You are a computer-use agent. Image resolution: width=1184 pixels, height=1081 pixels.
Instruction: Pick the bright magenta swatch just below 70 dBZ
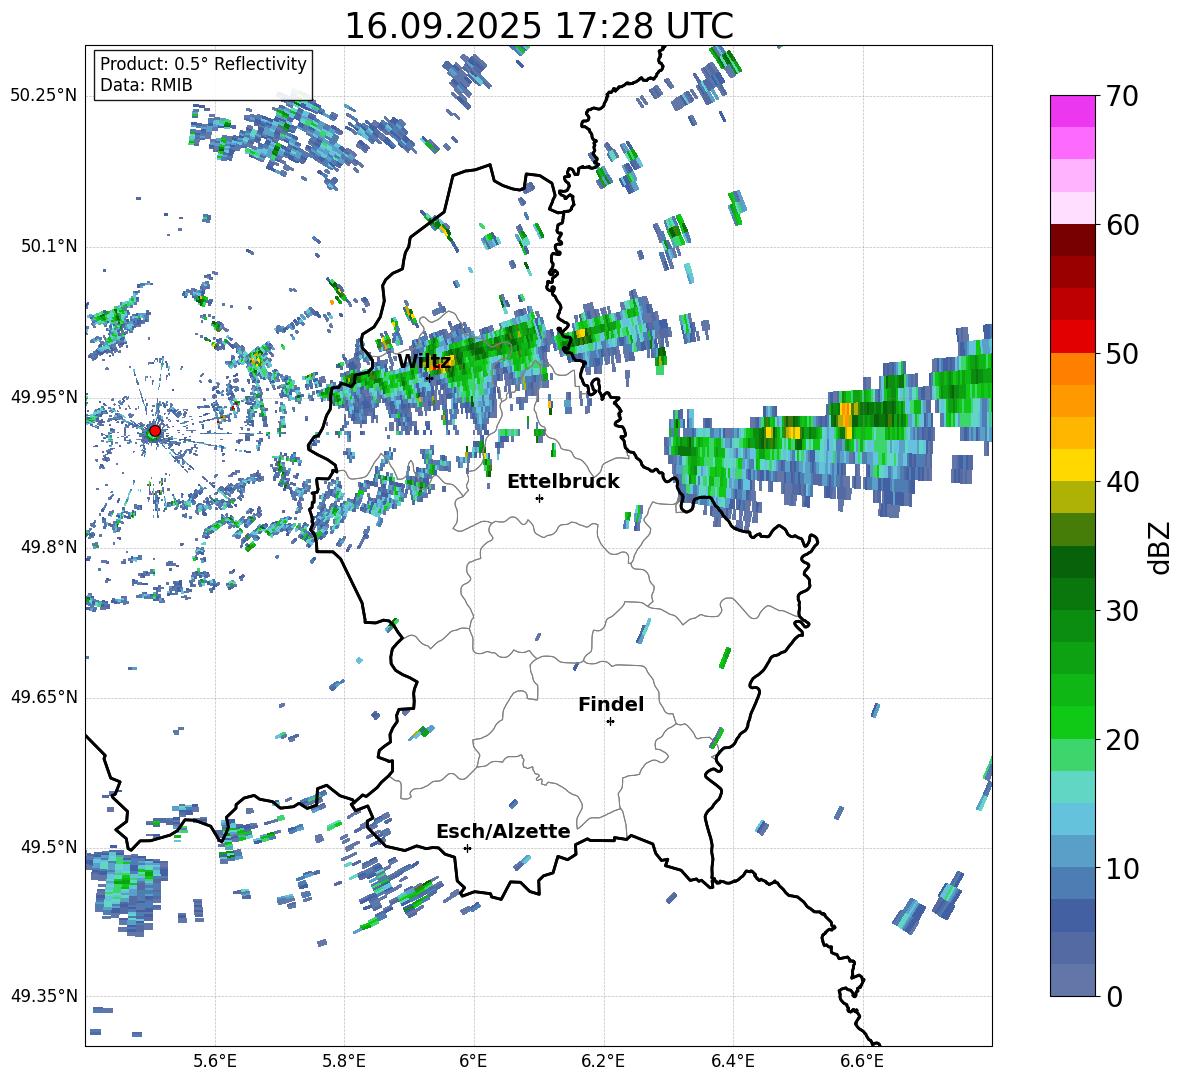pyautogui.click(x=1072, y=112)
